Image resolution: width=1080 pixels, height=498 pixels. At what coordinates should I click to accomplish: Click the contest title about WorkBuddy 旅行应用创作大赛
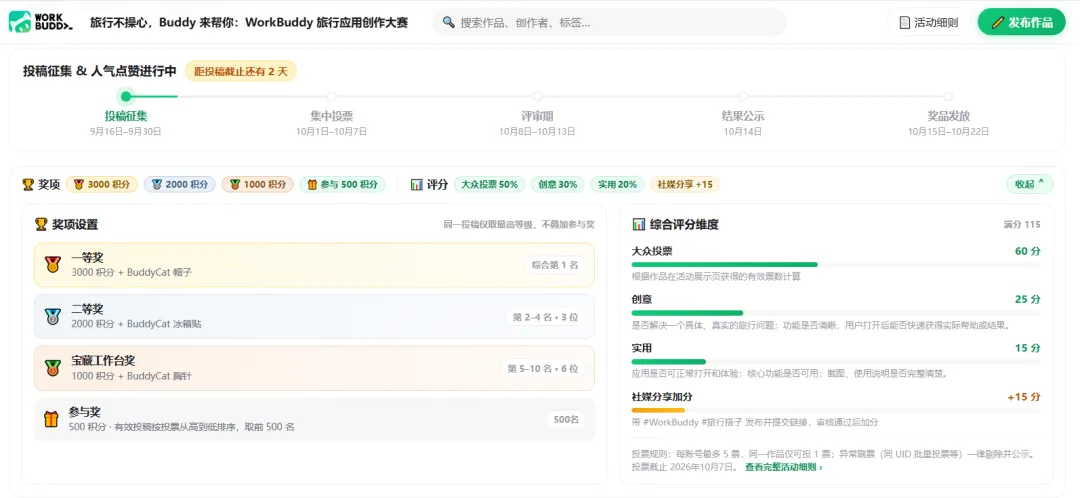249,22
